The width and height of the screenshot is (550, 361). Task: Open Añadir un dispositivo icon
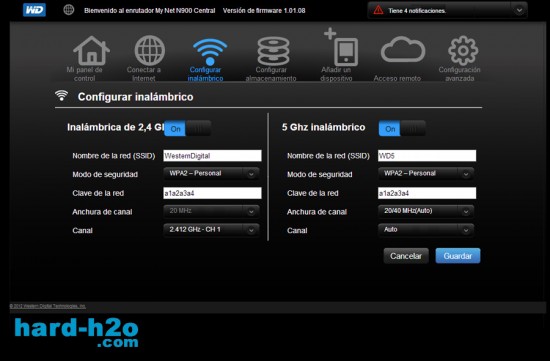(341, 47)
